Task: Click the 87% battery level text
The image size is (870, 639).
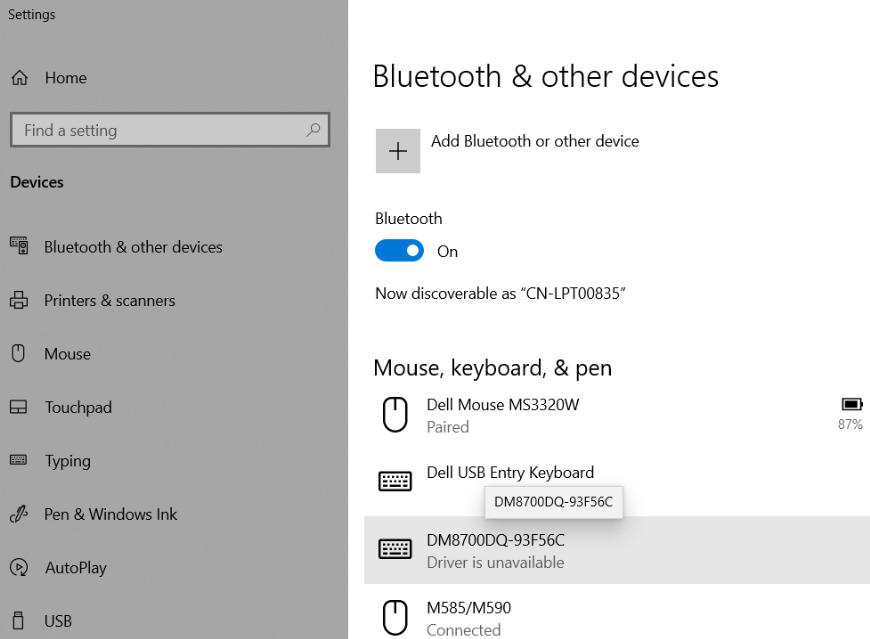Action: pyautogui.click(x=850, y=424)
